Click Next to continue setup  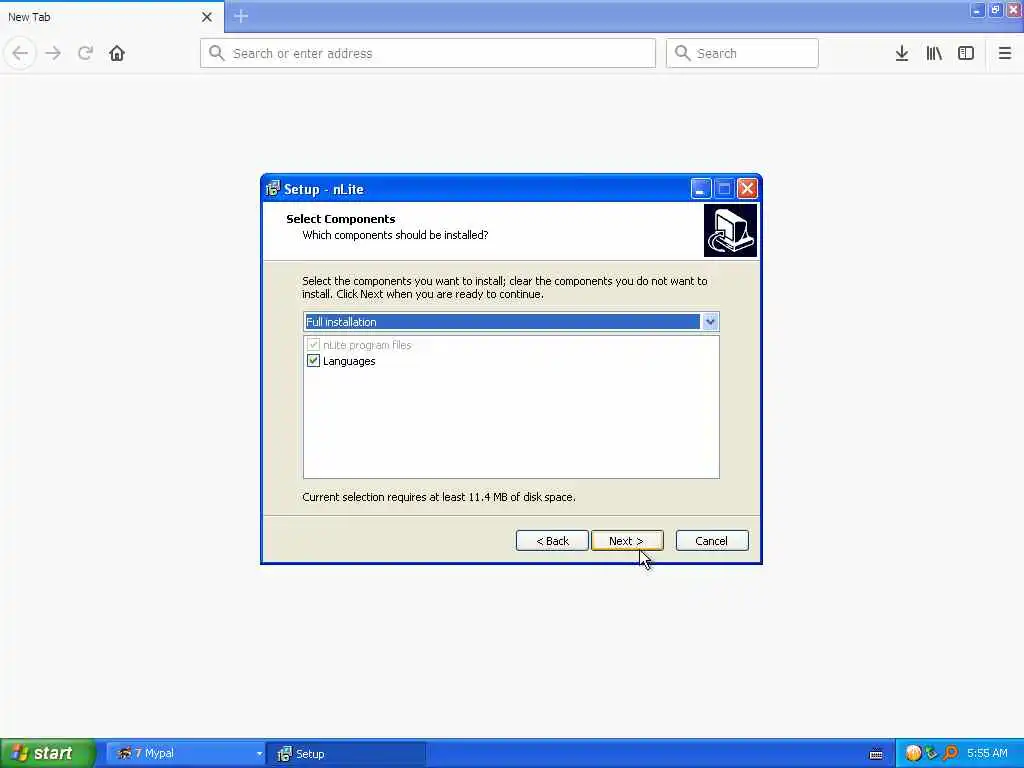pyautogui.click(x=627, y=541)
